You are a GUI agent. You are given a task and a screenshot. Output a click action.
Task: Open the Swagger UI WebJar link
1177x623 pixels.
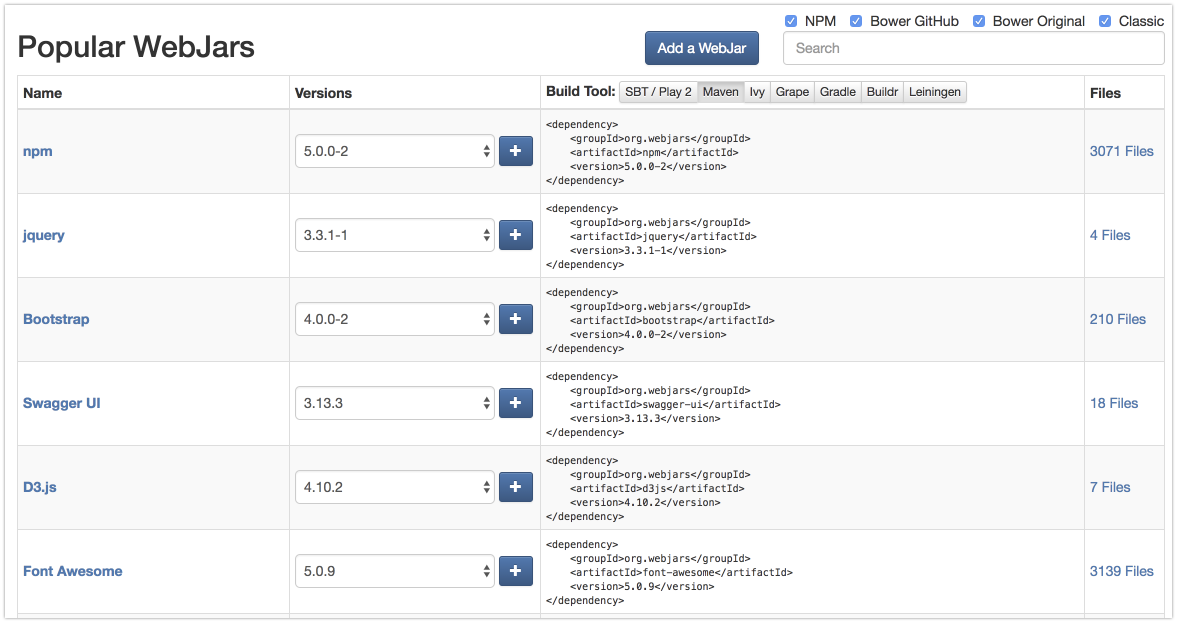coord(62,404)
